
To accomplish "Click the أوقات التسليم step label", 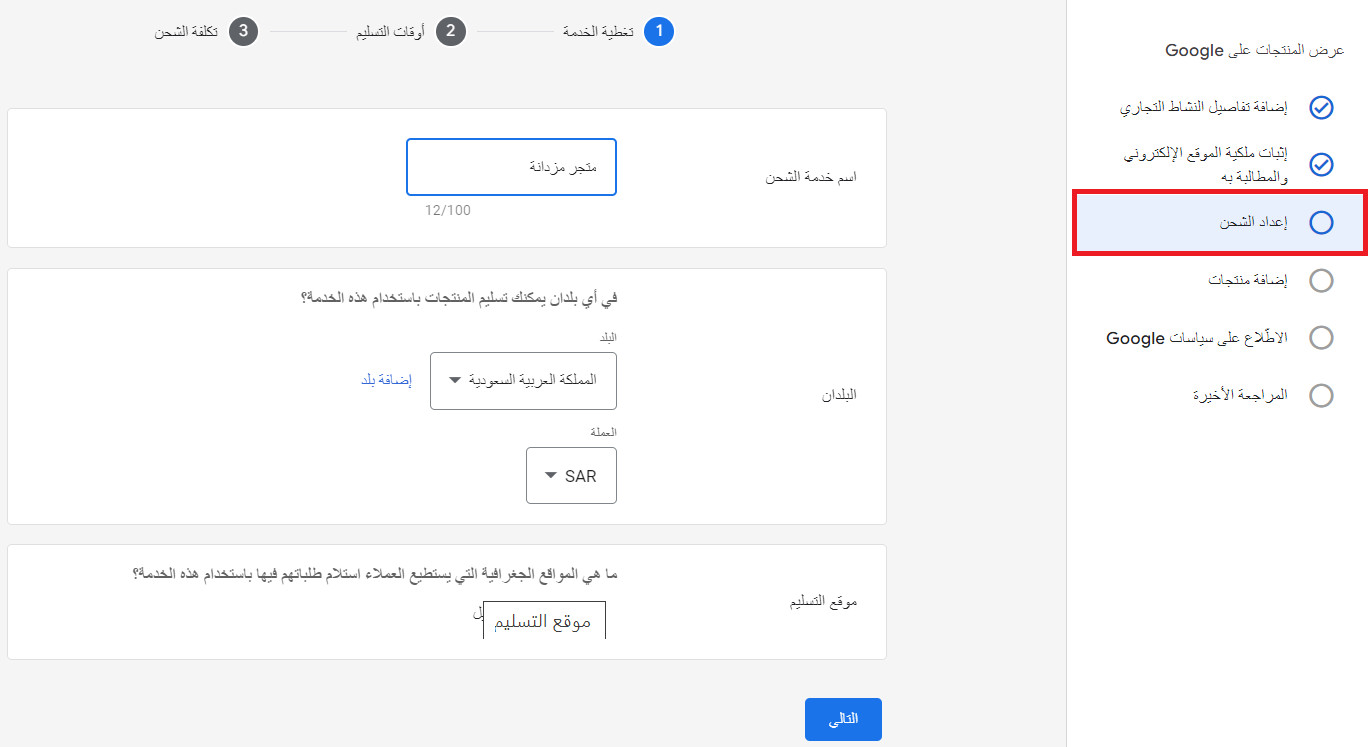I will [x=391, y=32].
